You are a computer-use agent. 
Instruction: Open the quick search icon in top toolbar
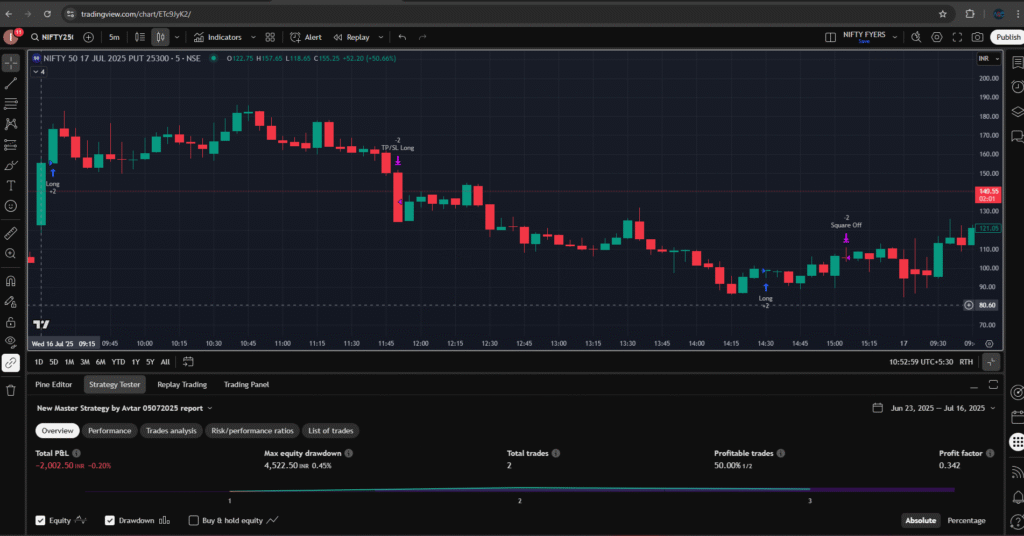click(x=916, y=37)
